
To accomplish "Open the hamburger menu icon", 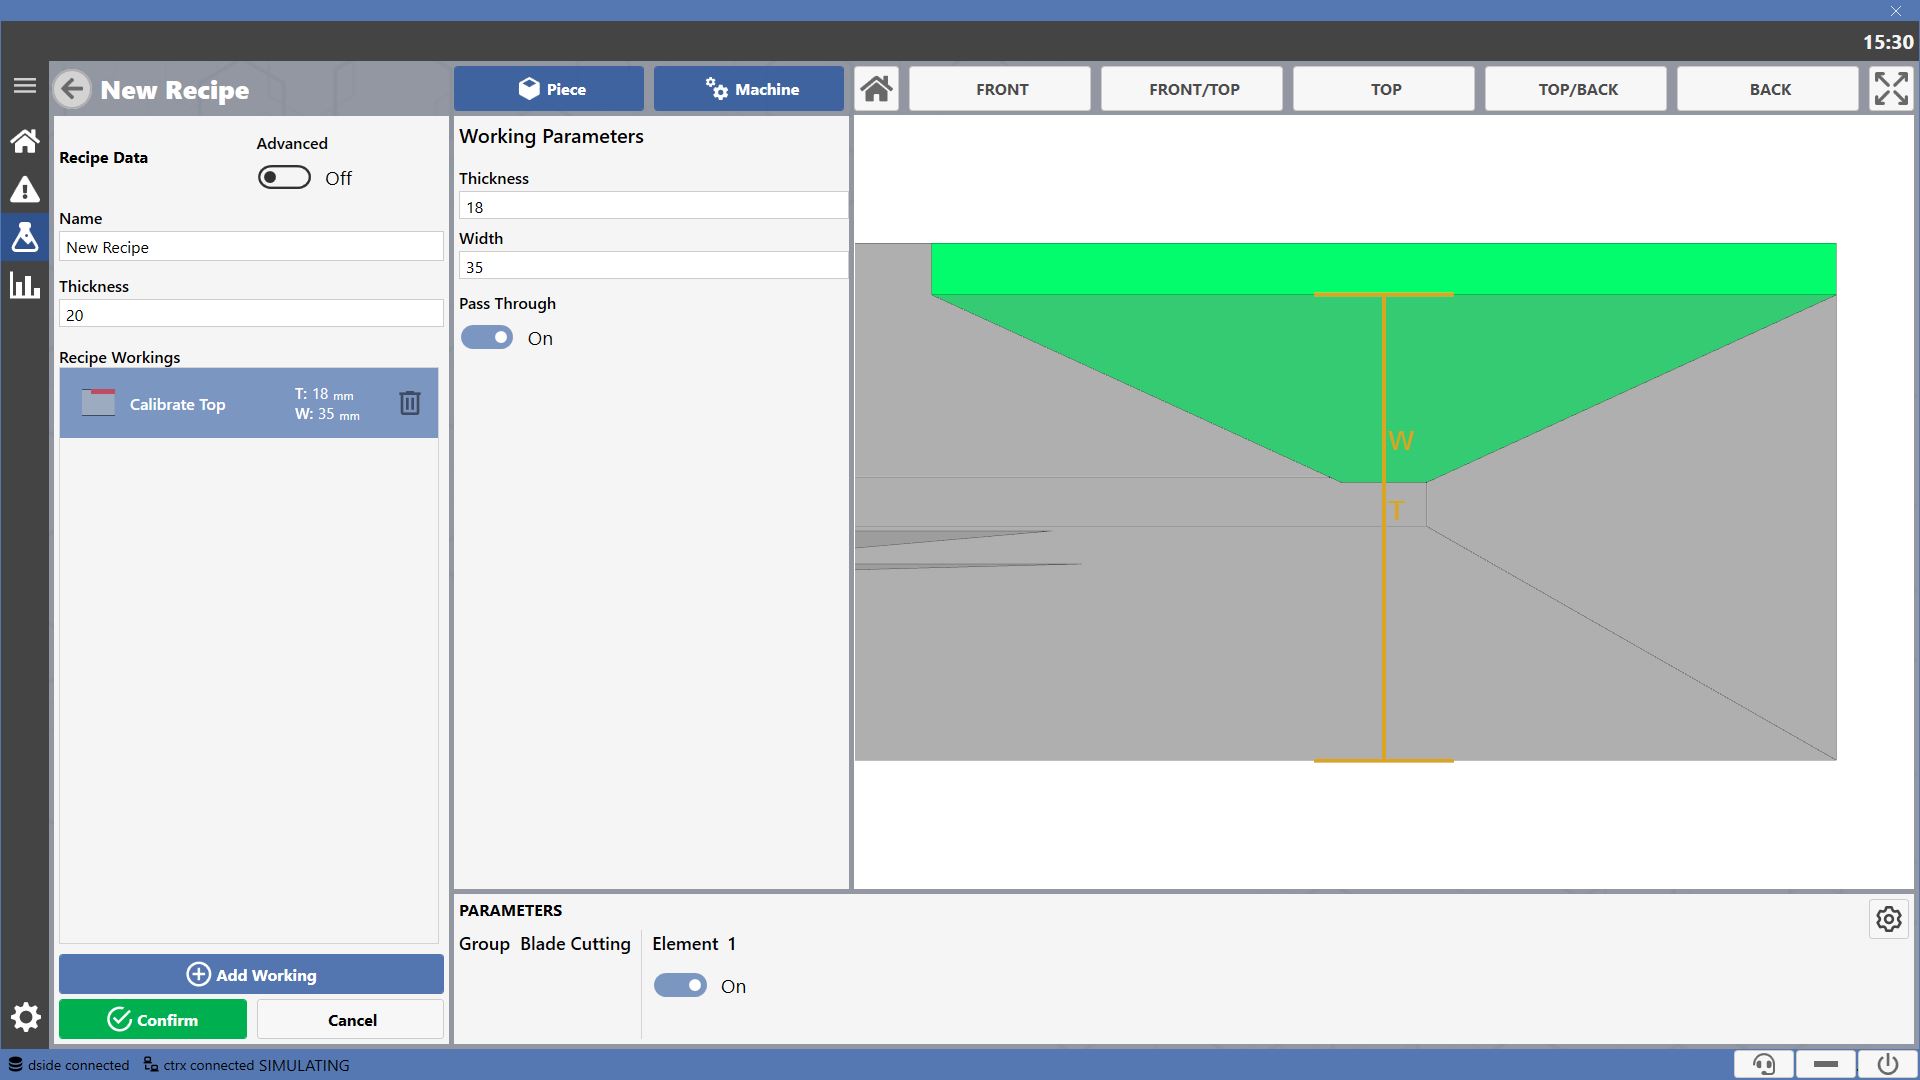I will click(x=25, y=86).
